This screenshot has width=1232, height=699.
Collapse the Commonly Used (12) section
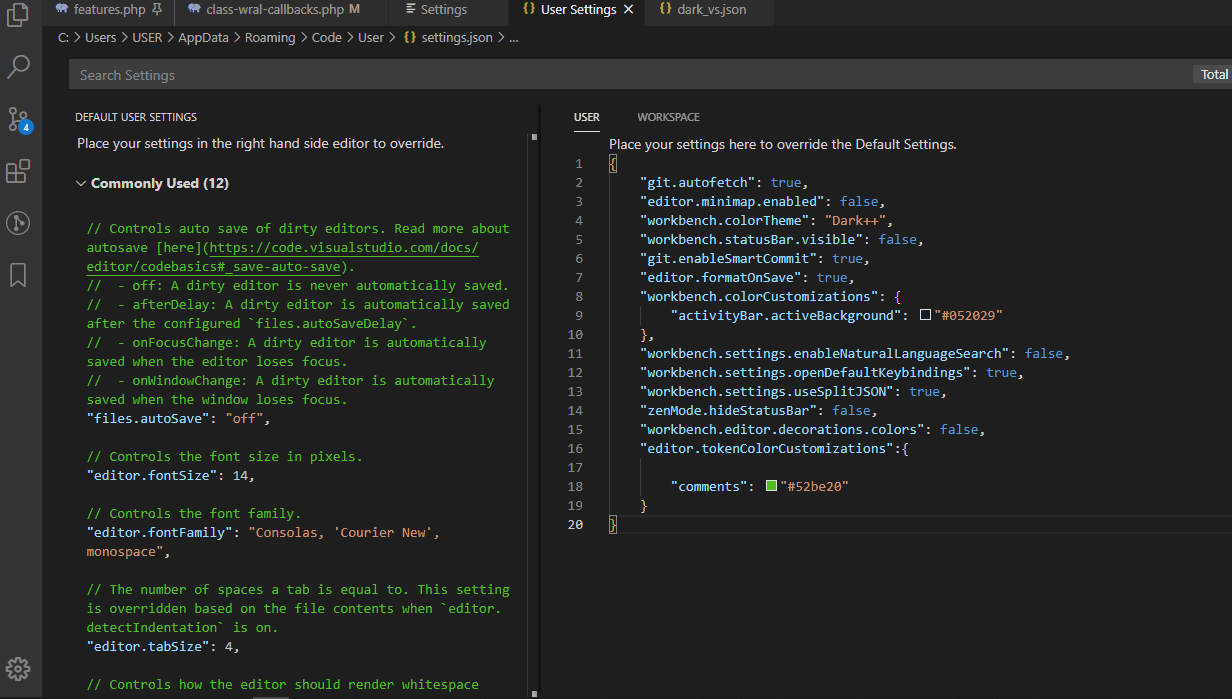click(80, 183)
